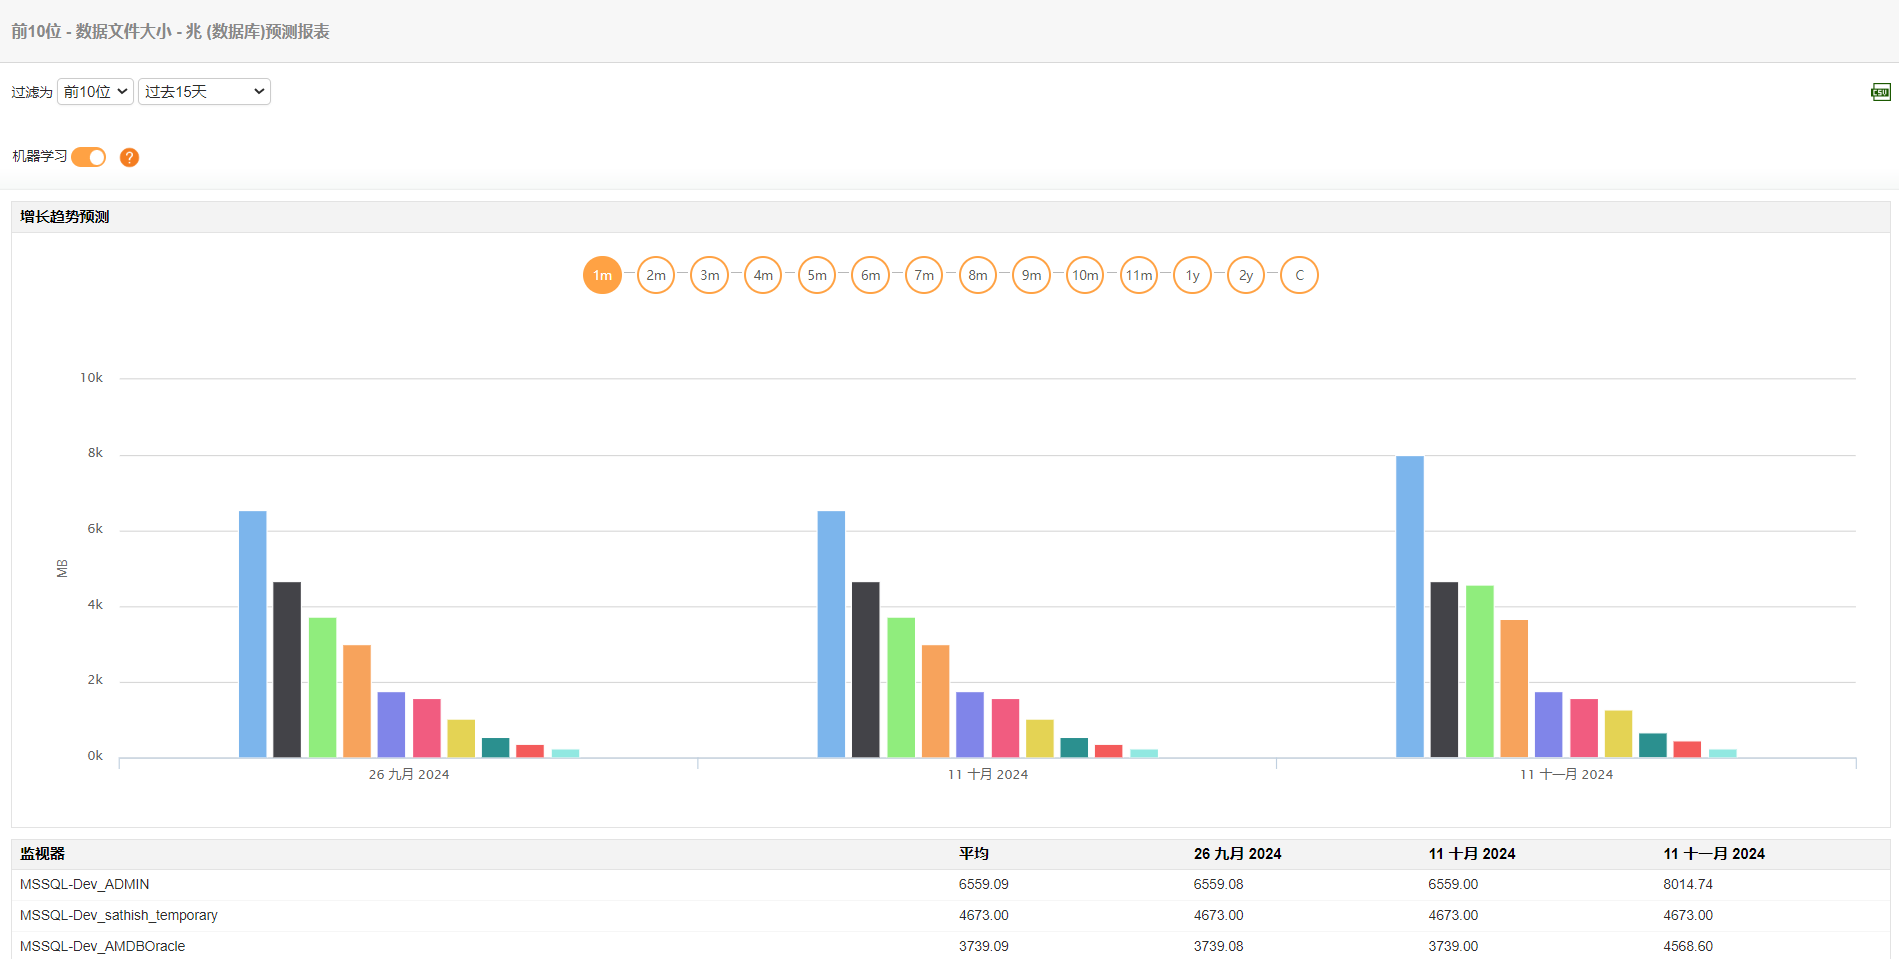Select the 1m forecast period
This screenshot has height=959, width=1899.
point(602,275)
